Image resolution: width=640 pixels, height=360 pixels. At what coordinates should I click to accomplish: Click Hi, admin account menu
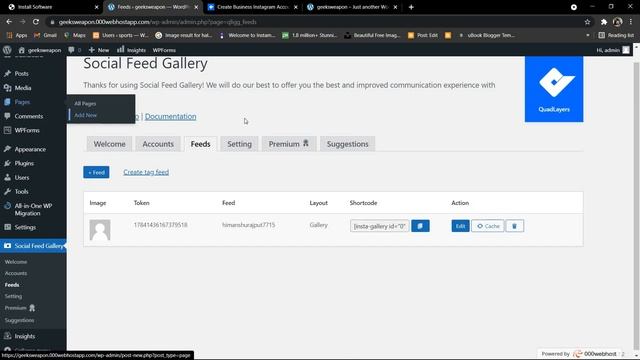(x=613, y=50)
